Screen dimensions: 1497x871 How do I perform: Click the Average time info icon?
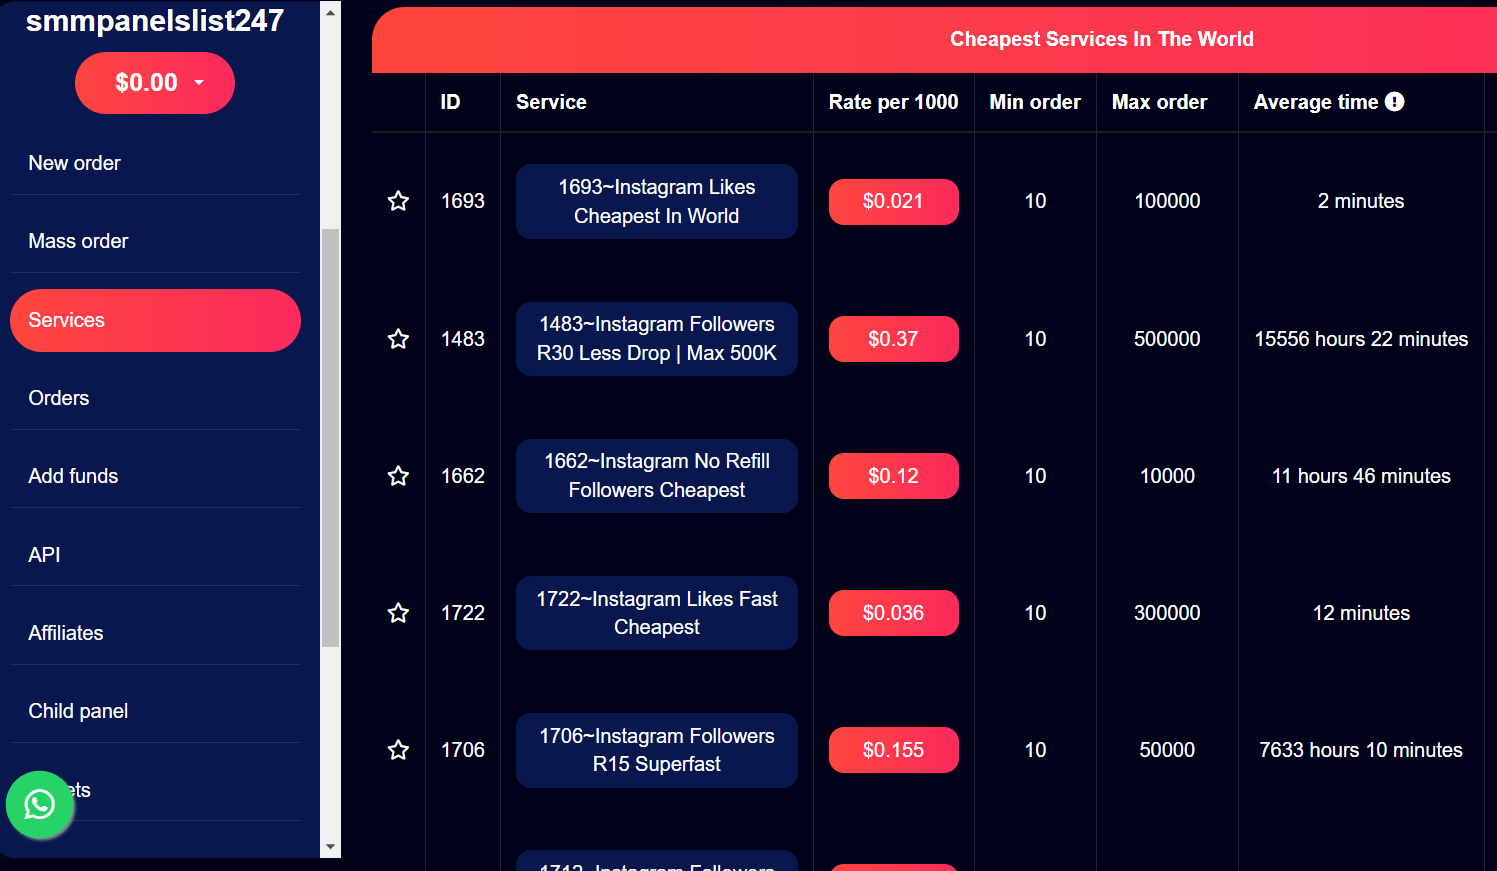pos(1395,102)
